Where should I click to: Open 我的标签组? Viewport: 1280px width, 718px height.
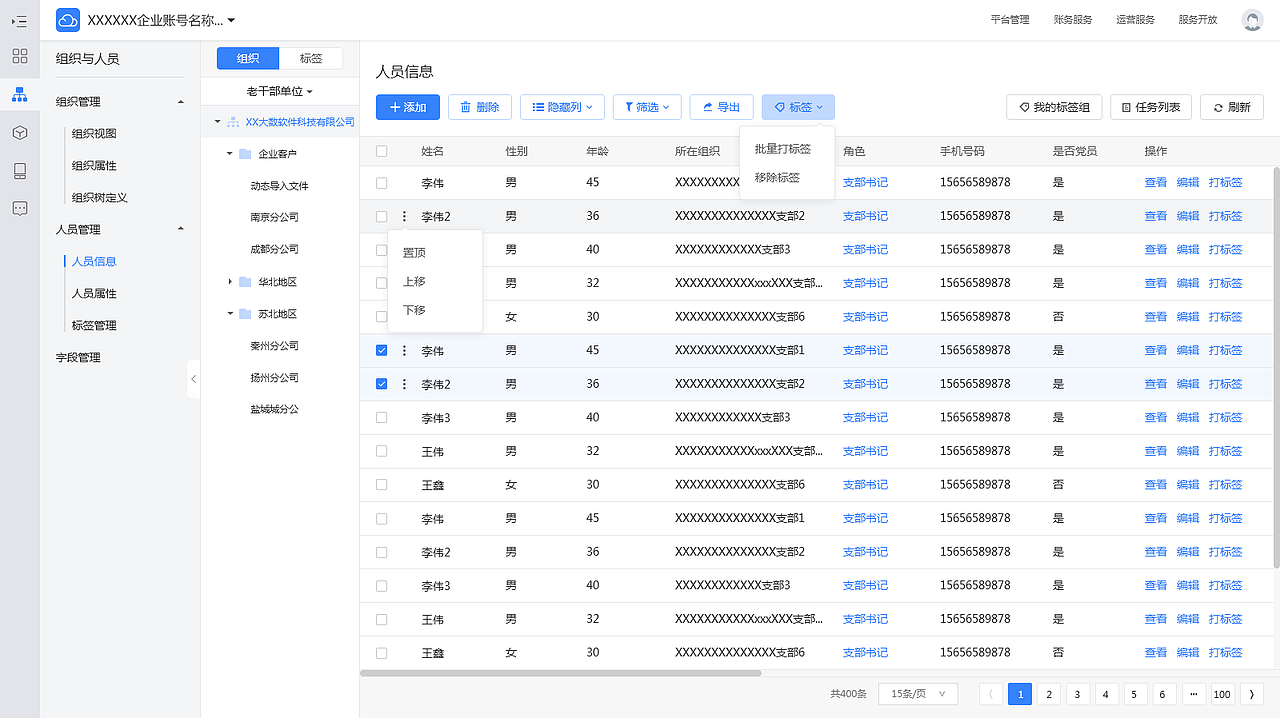click(1054, 107)
